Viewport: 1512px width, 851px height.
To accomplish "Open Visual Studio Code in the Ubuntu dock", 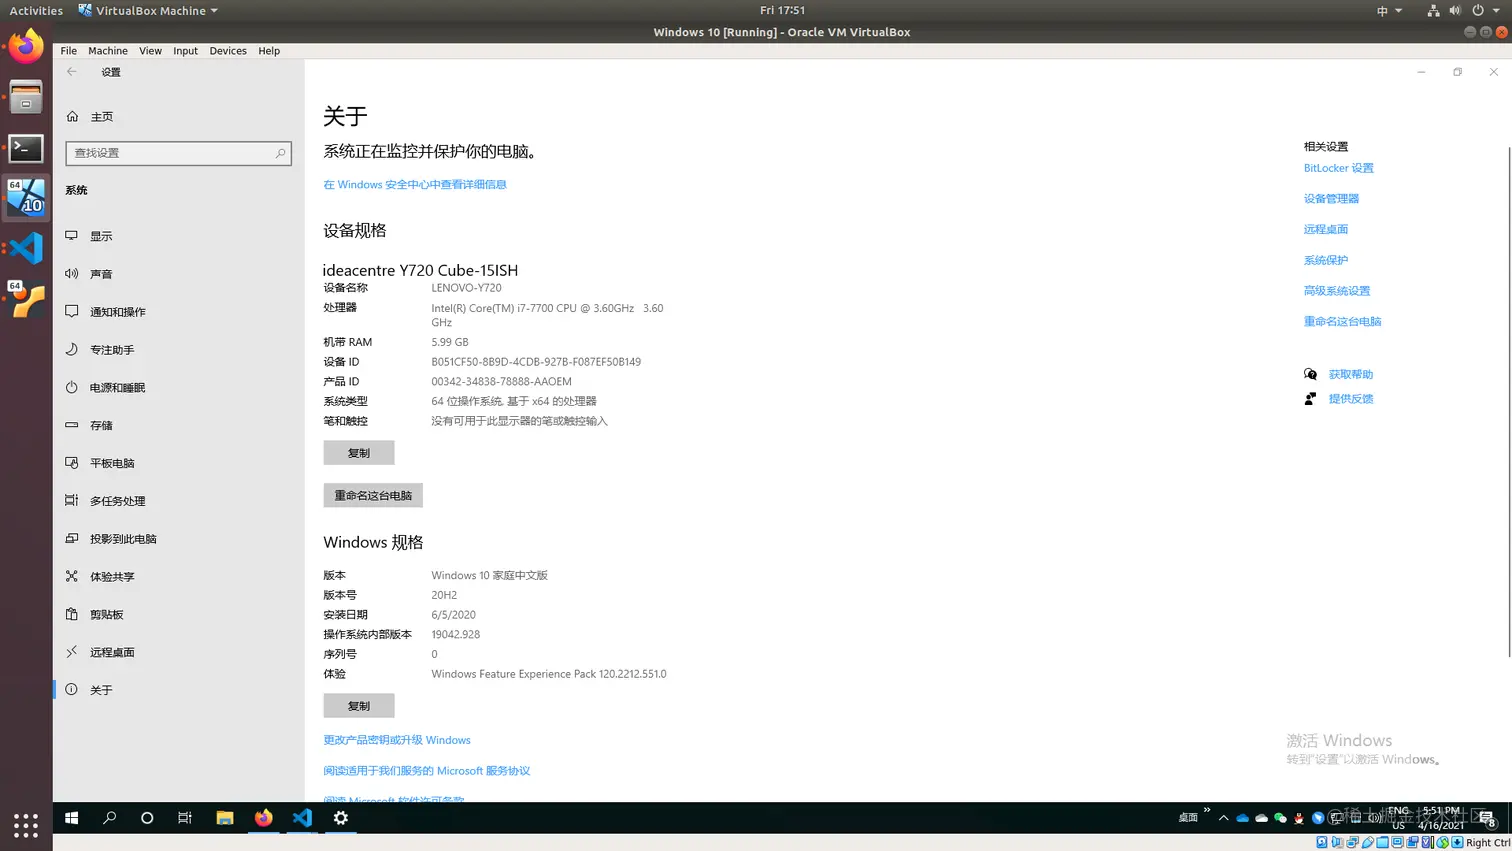I will point(26,248).
